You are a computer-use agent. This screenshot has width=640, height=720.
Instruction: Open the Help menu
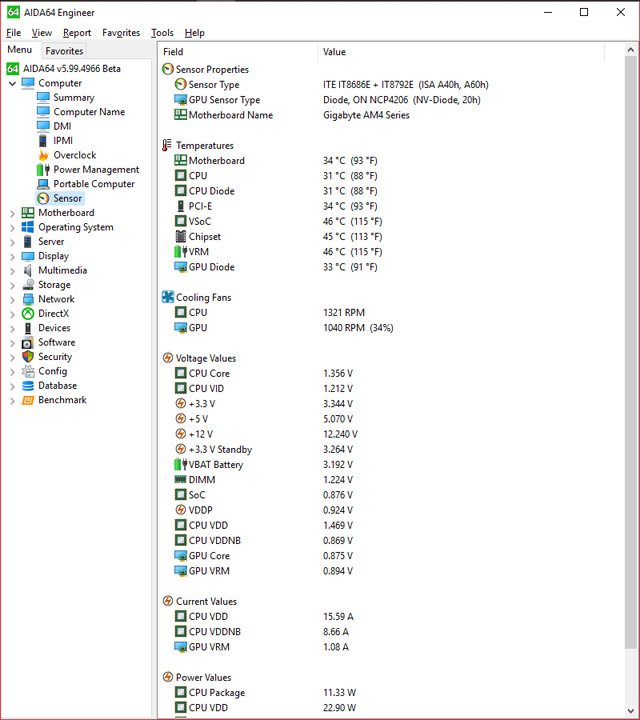click(195, 33)
